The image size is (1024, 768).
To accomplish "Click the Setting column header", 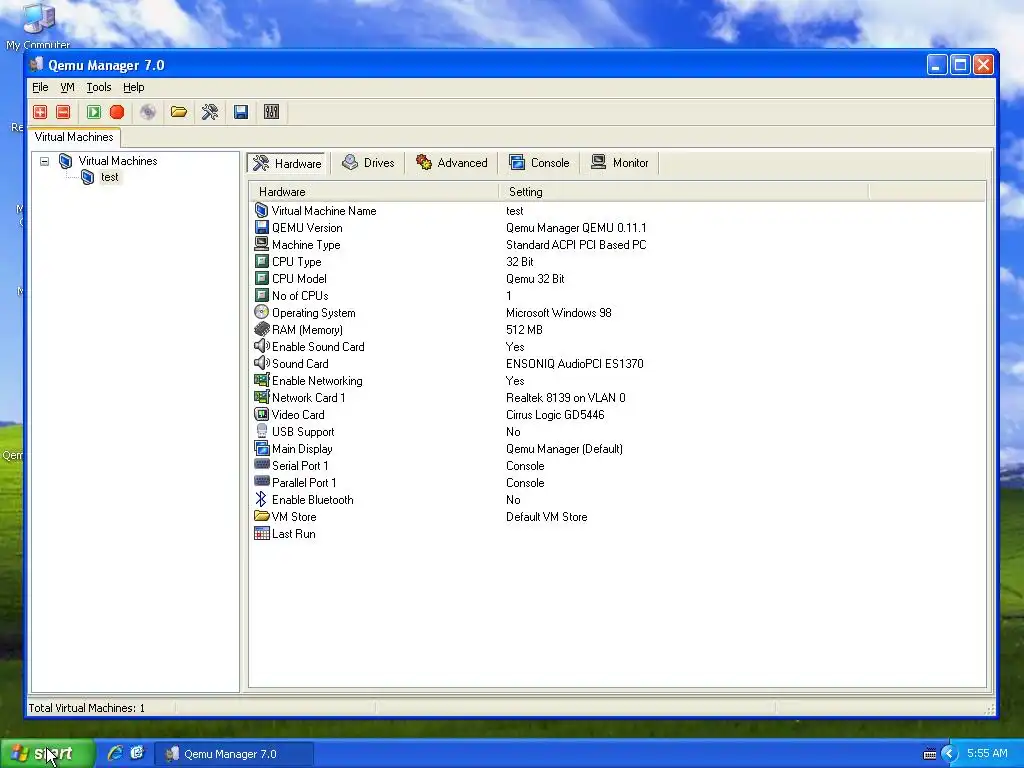I will (x=684, y=192).
